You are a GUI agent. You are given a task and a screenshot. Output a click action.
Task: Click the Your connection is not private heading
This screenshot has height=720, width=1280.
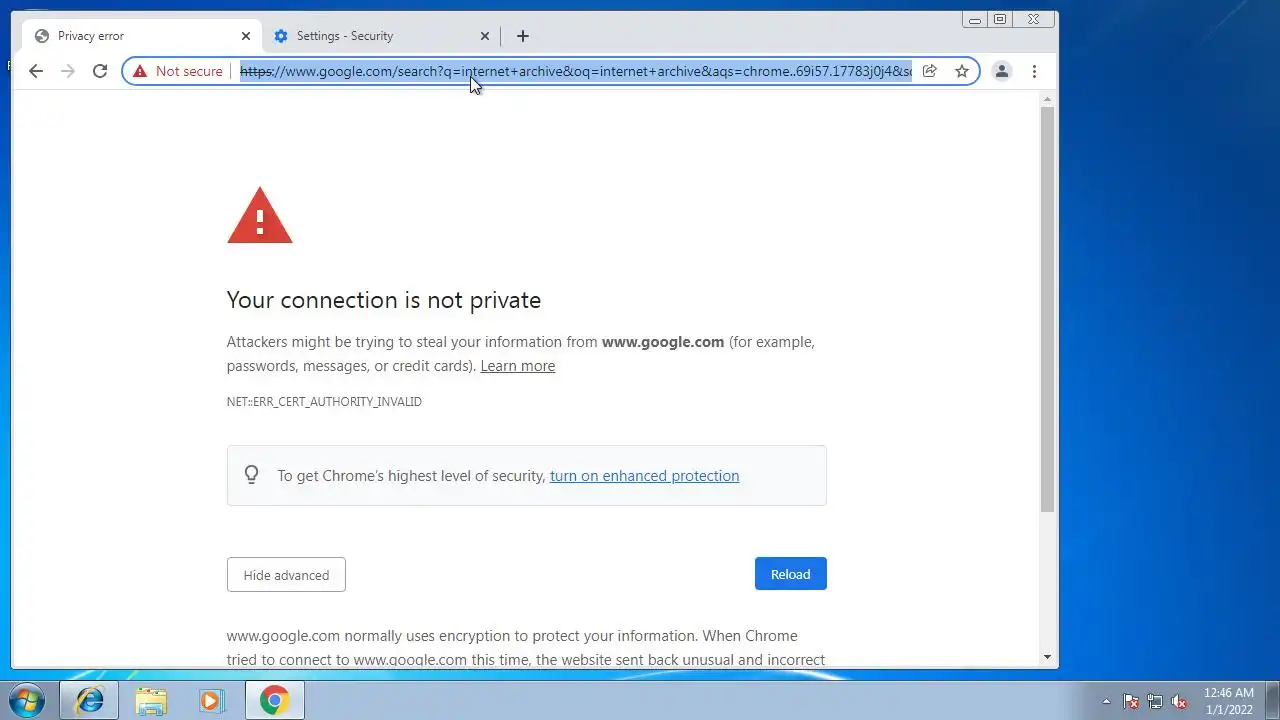[384, 300]
